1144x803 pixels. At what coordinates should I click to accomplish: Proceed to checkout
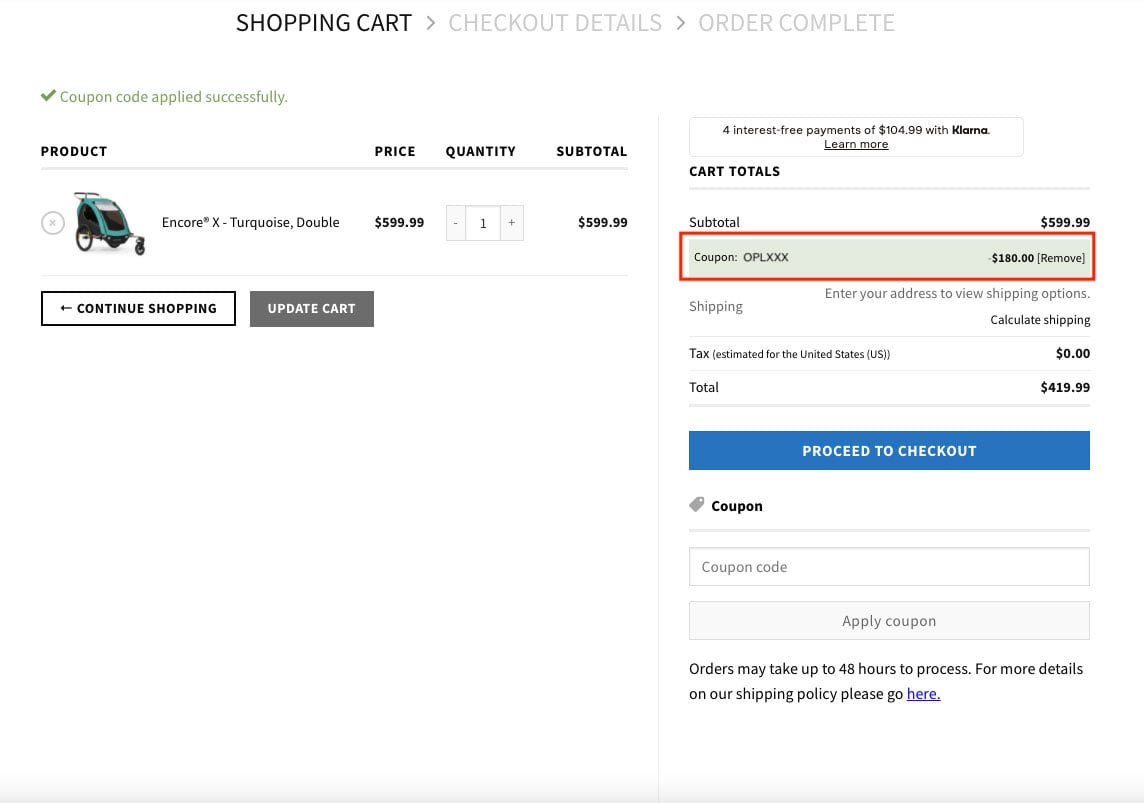coord(889,451)
